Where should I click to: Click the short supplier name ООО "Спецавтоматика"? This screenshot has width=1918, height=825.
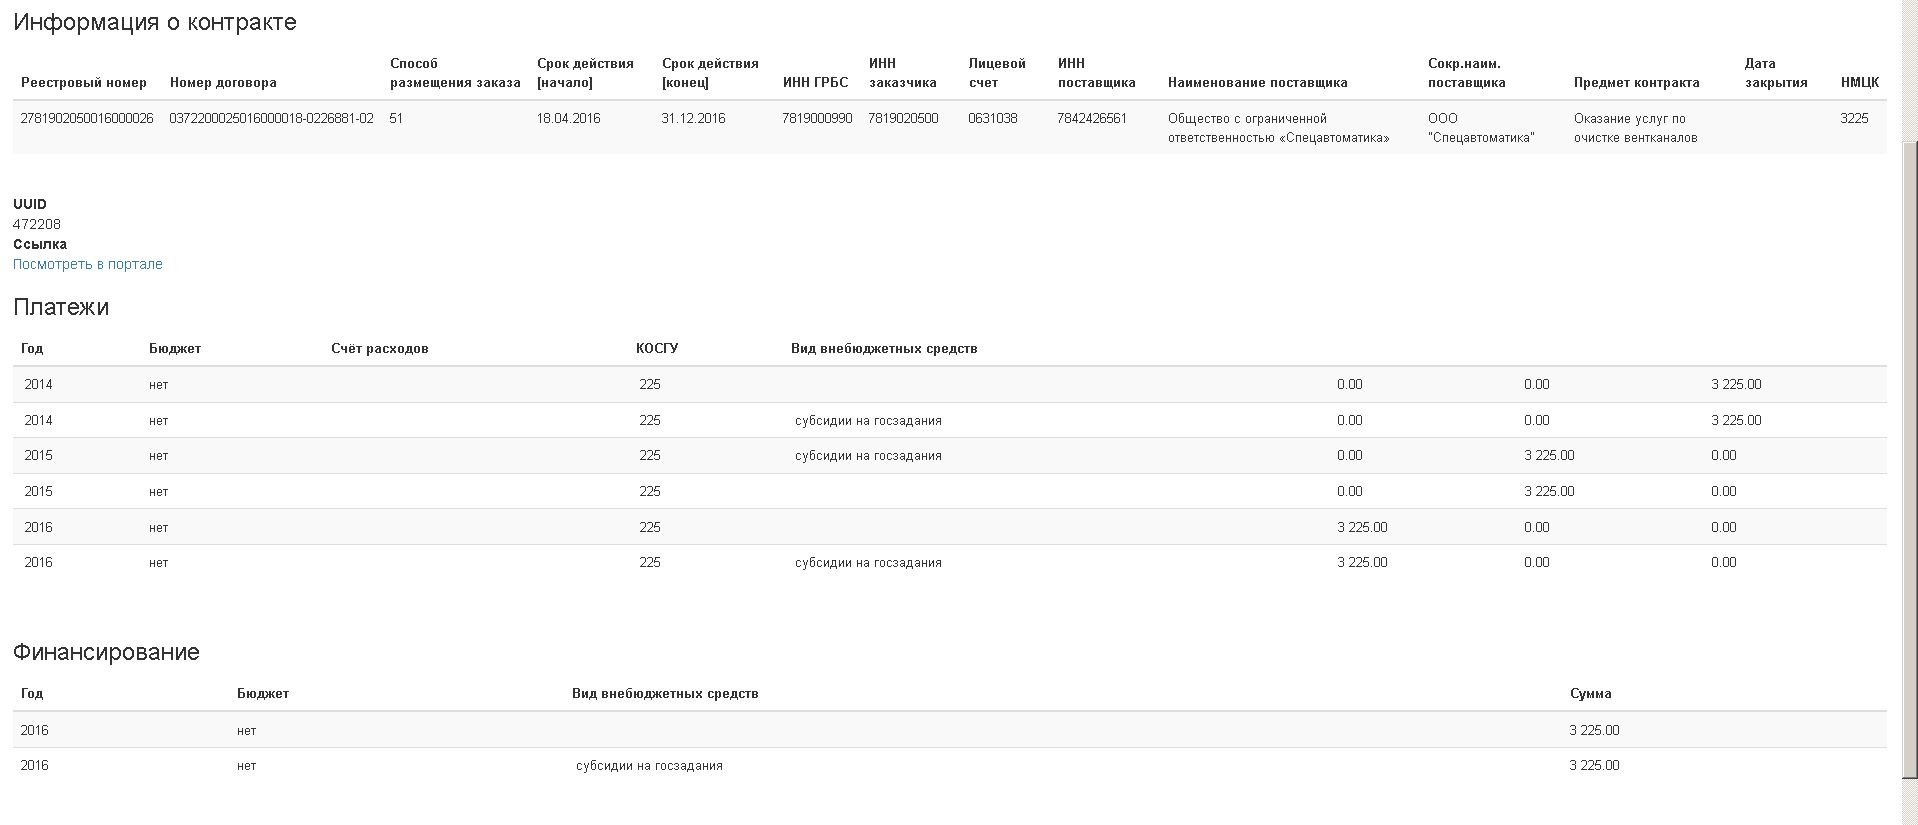coord(1481,128)
